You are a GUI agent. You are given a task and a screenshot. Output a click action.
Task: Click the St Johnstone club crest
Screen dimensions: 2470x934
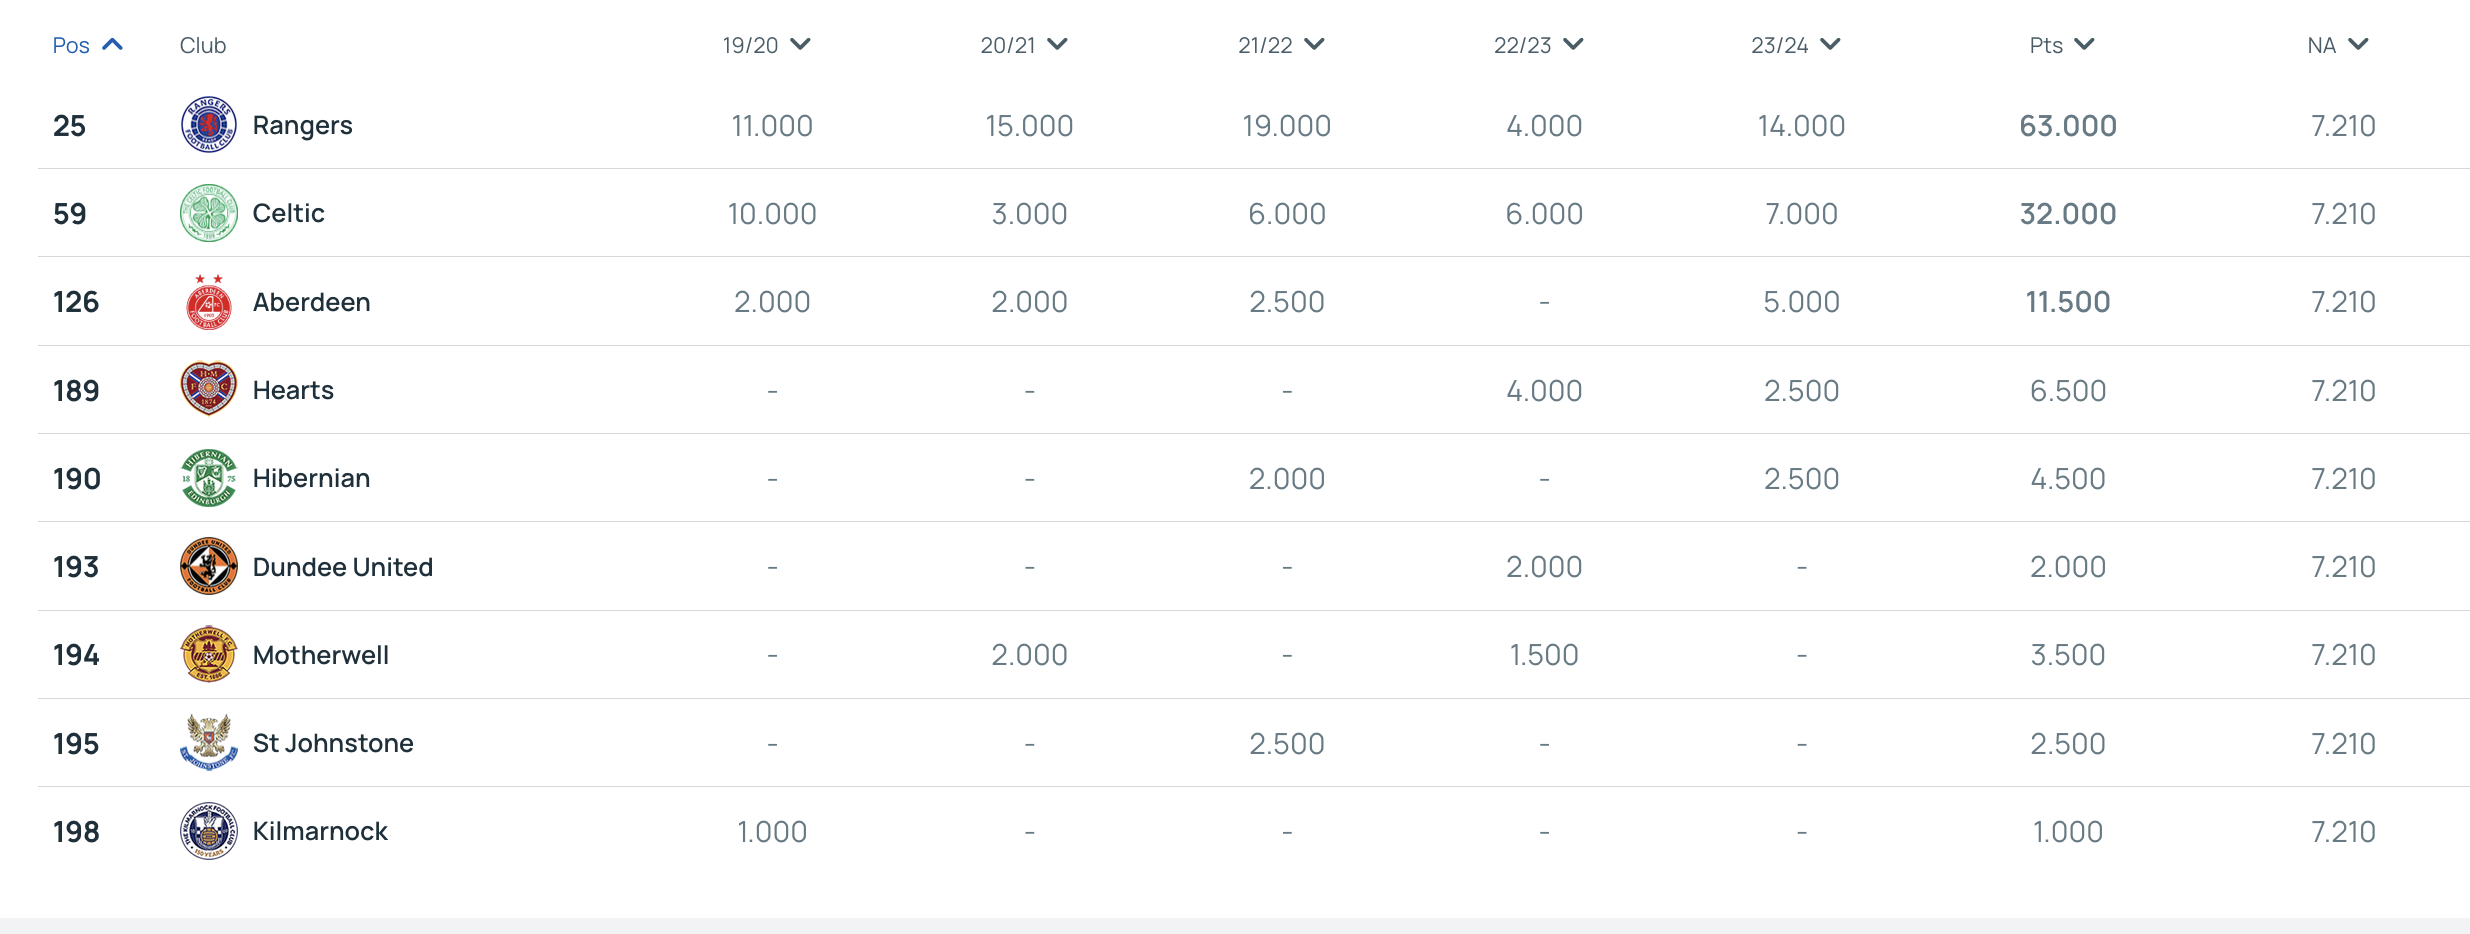(x=208, y=742)
